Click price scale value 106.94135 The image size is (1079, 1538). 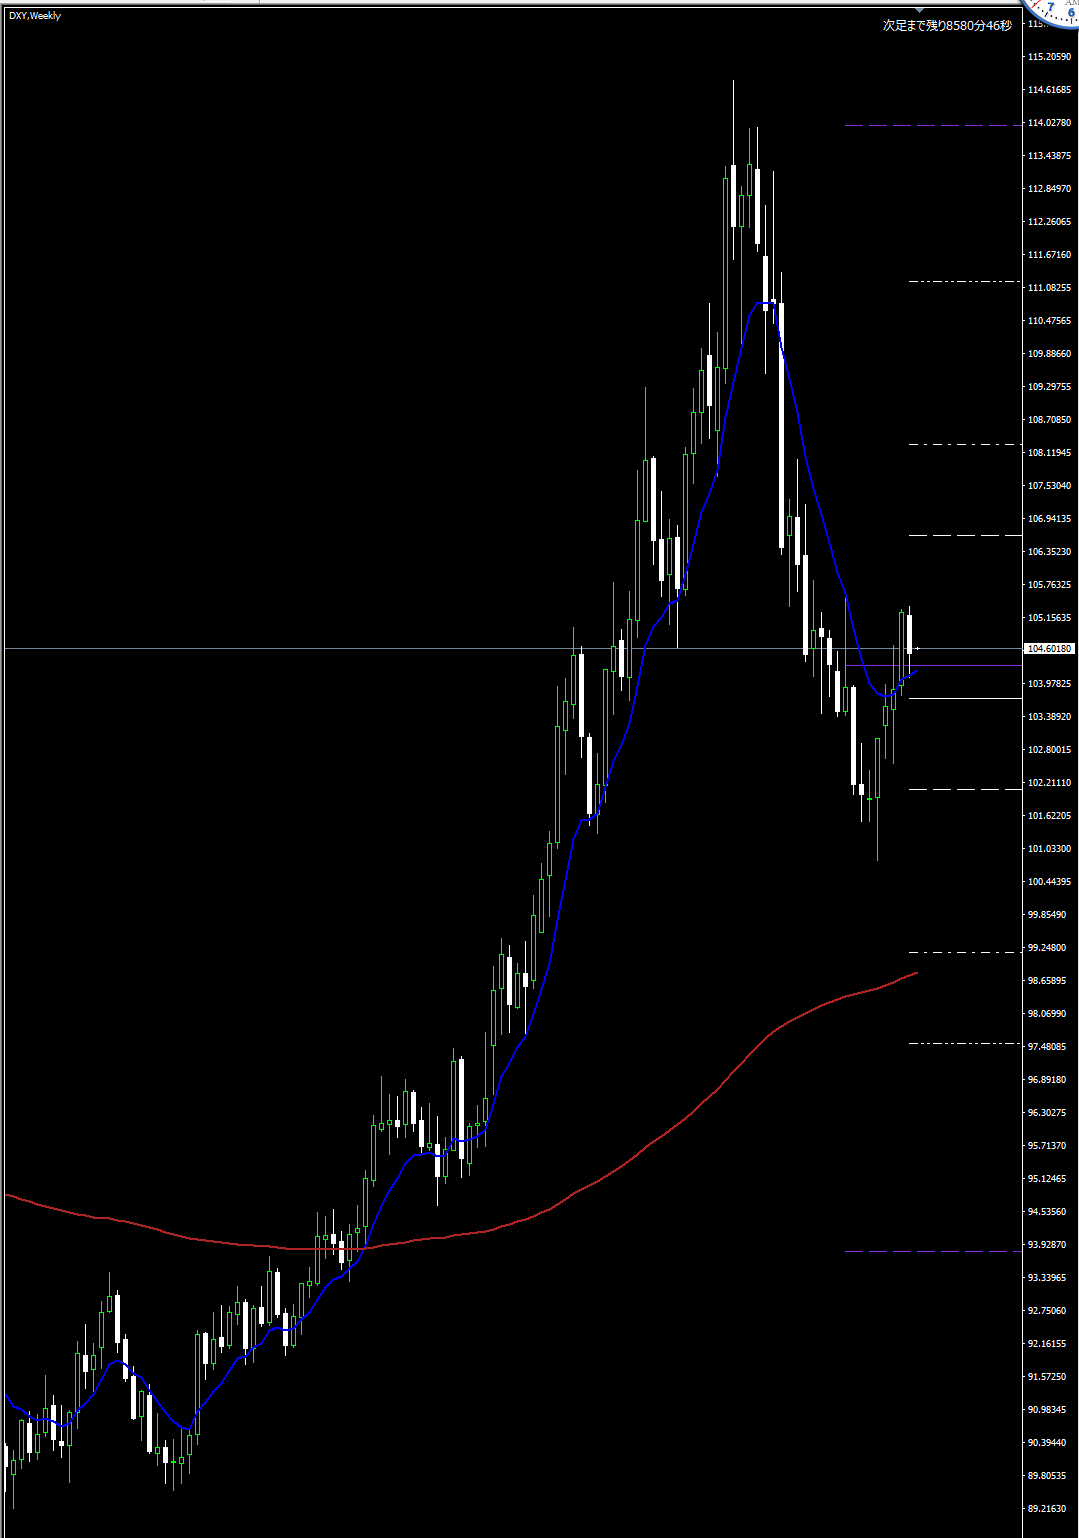pyautogui.click(x=1049, y=519)
